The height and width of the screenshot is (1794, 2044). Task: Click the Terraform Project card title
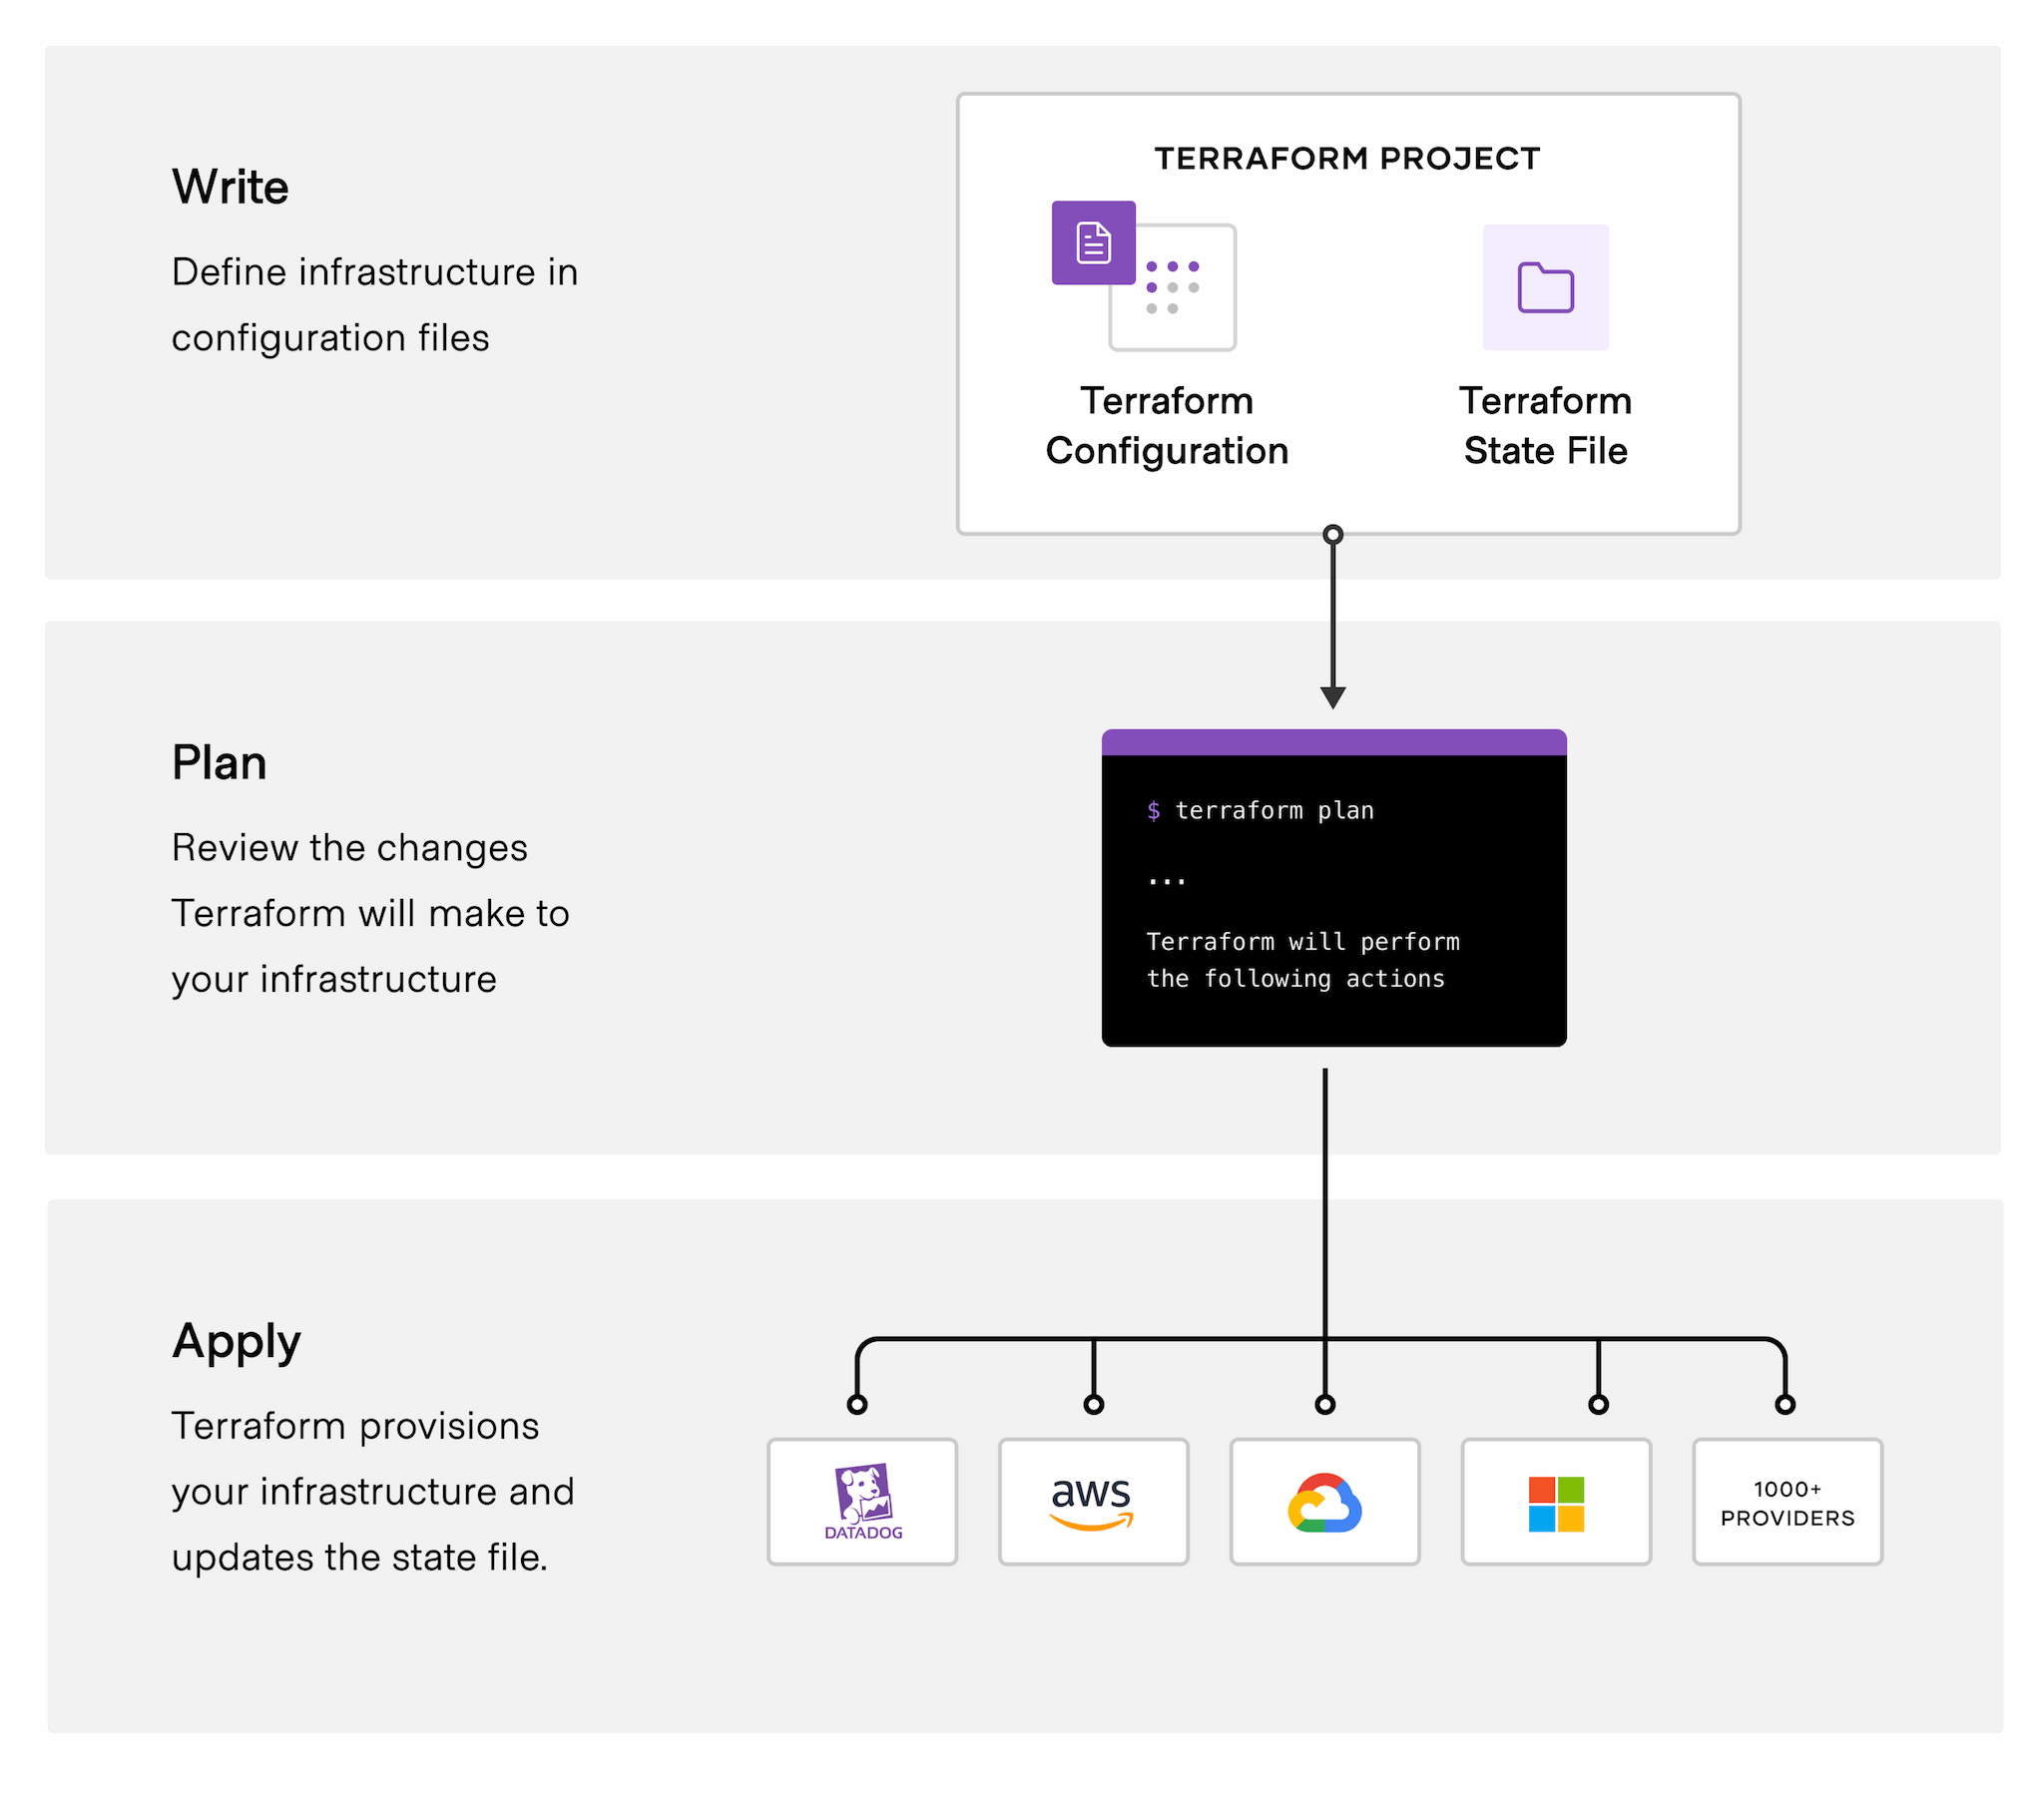point(1348,157)
